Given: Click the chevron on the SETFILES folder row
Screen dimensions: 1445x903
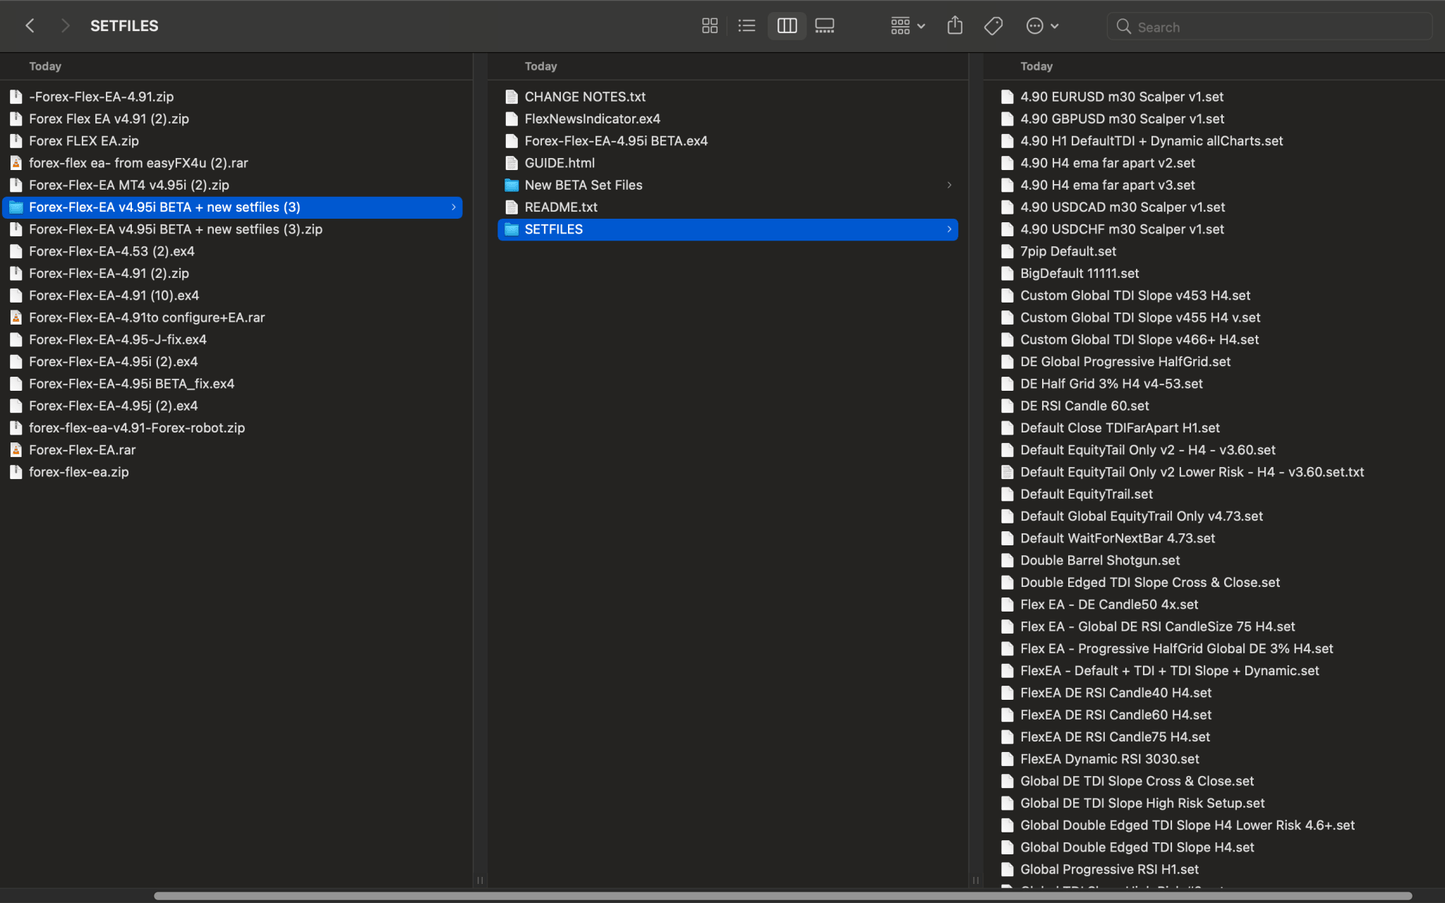Looking at the screenshot, I should (x=949, y=229).
